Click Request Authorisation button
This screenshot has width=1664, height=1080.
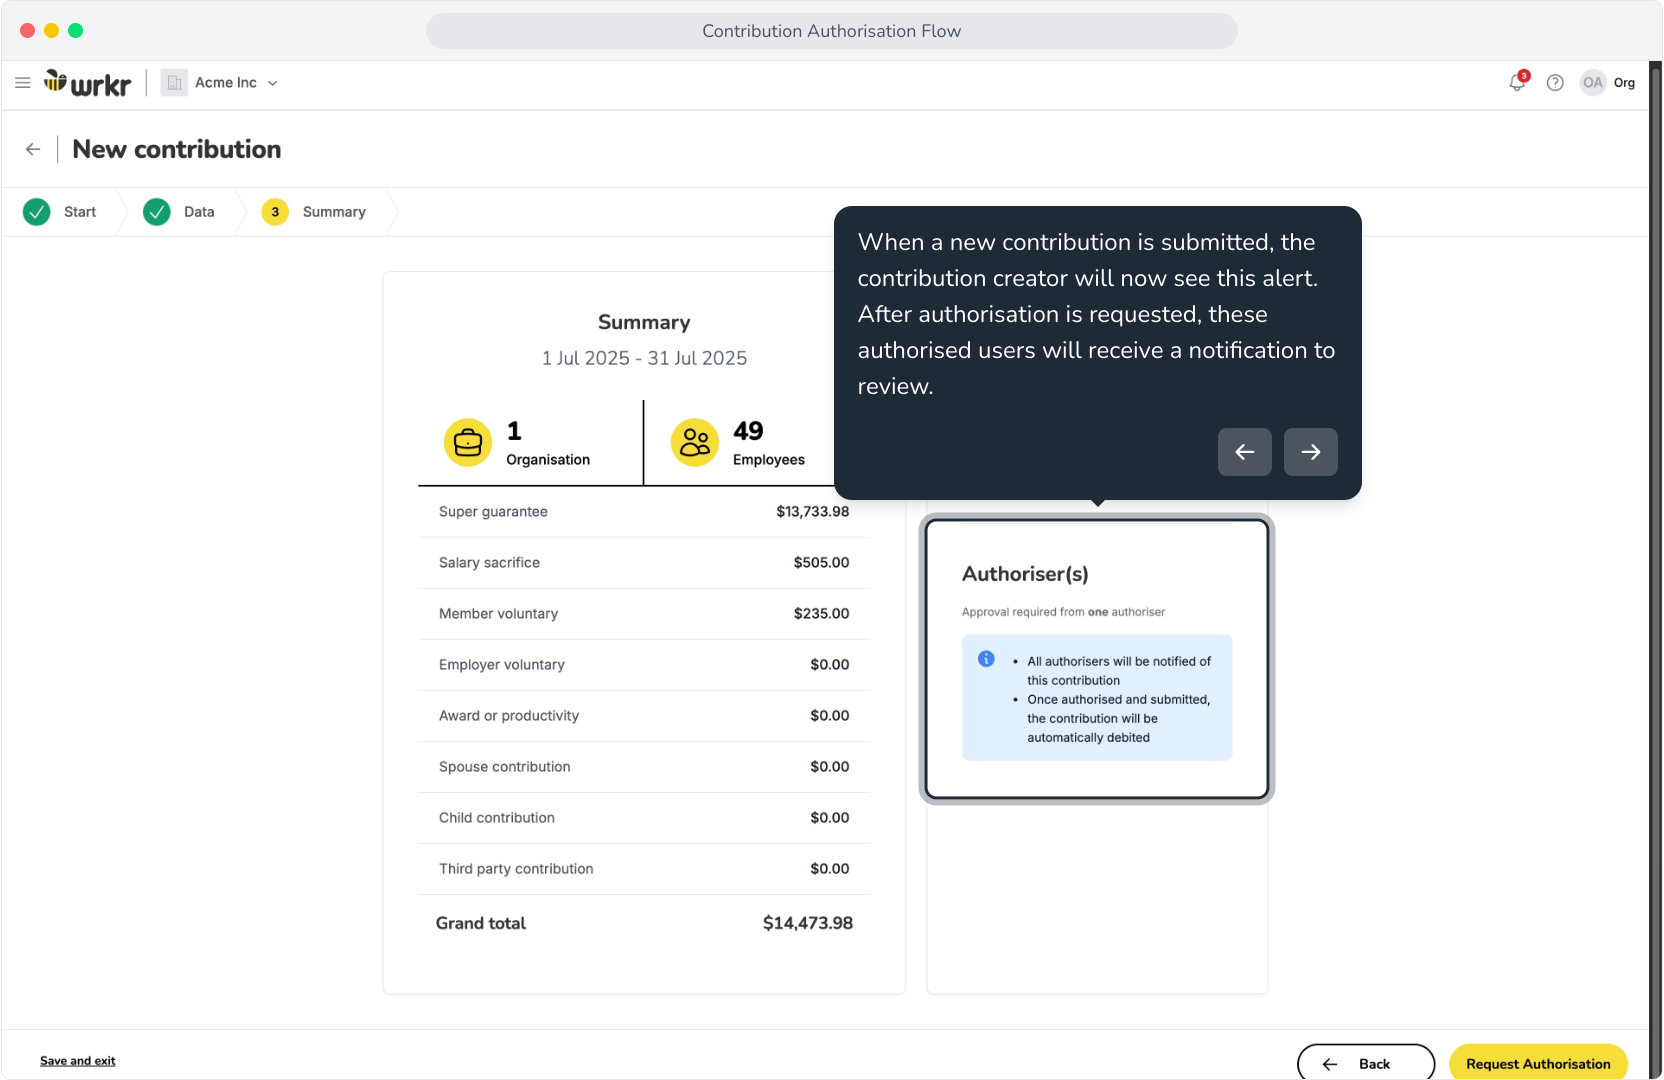pos(1538,1063)
